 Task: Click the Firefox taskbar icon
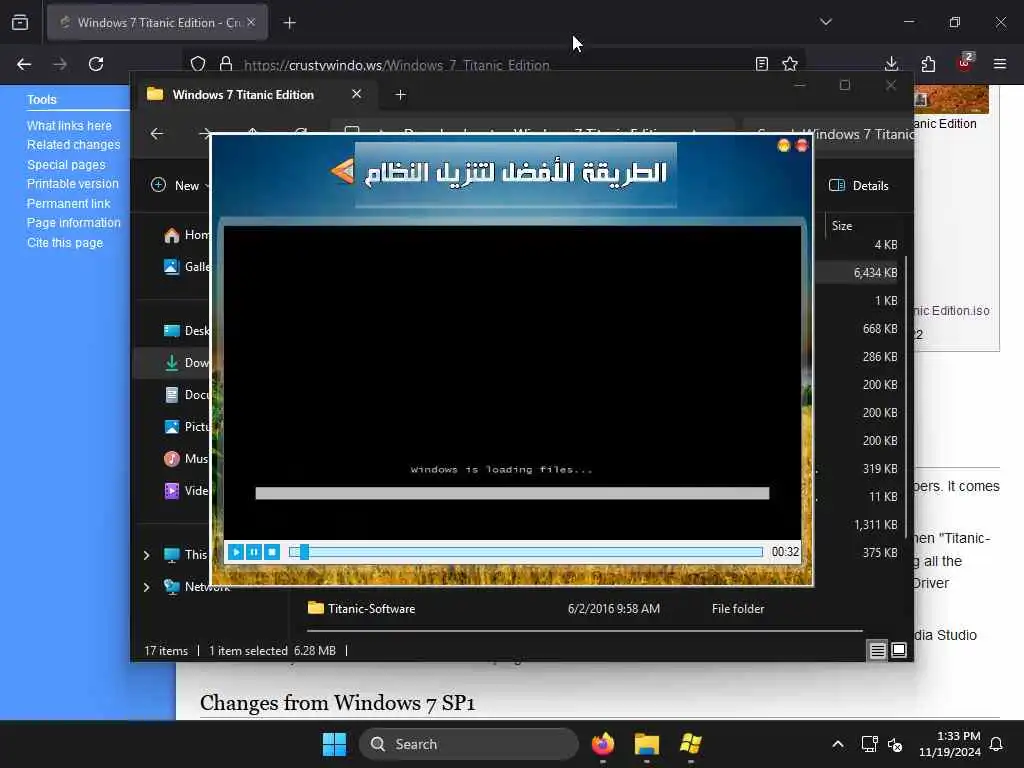603,744
